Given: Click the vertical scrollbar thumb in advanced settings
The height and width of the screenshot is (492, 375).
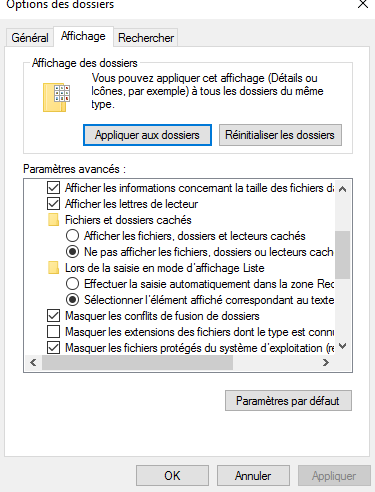Looking at the screenshot, I should (342, 255).
